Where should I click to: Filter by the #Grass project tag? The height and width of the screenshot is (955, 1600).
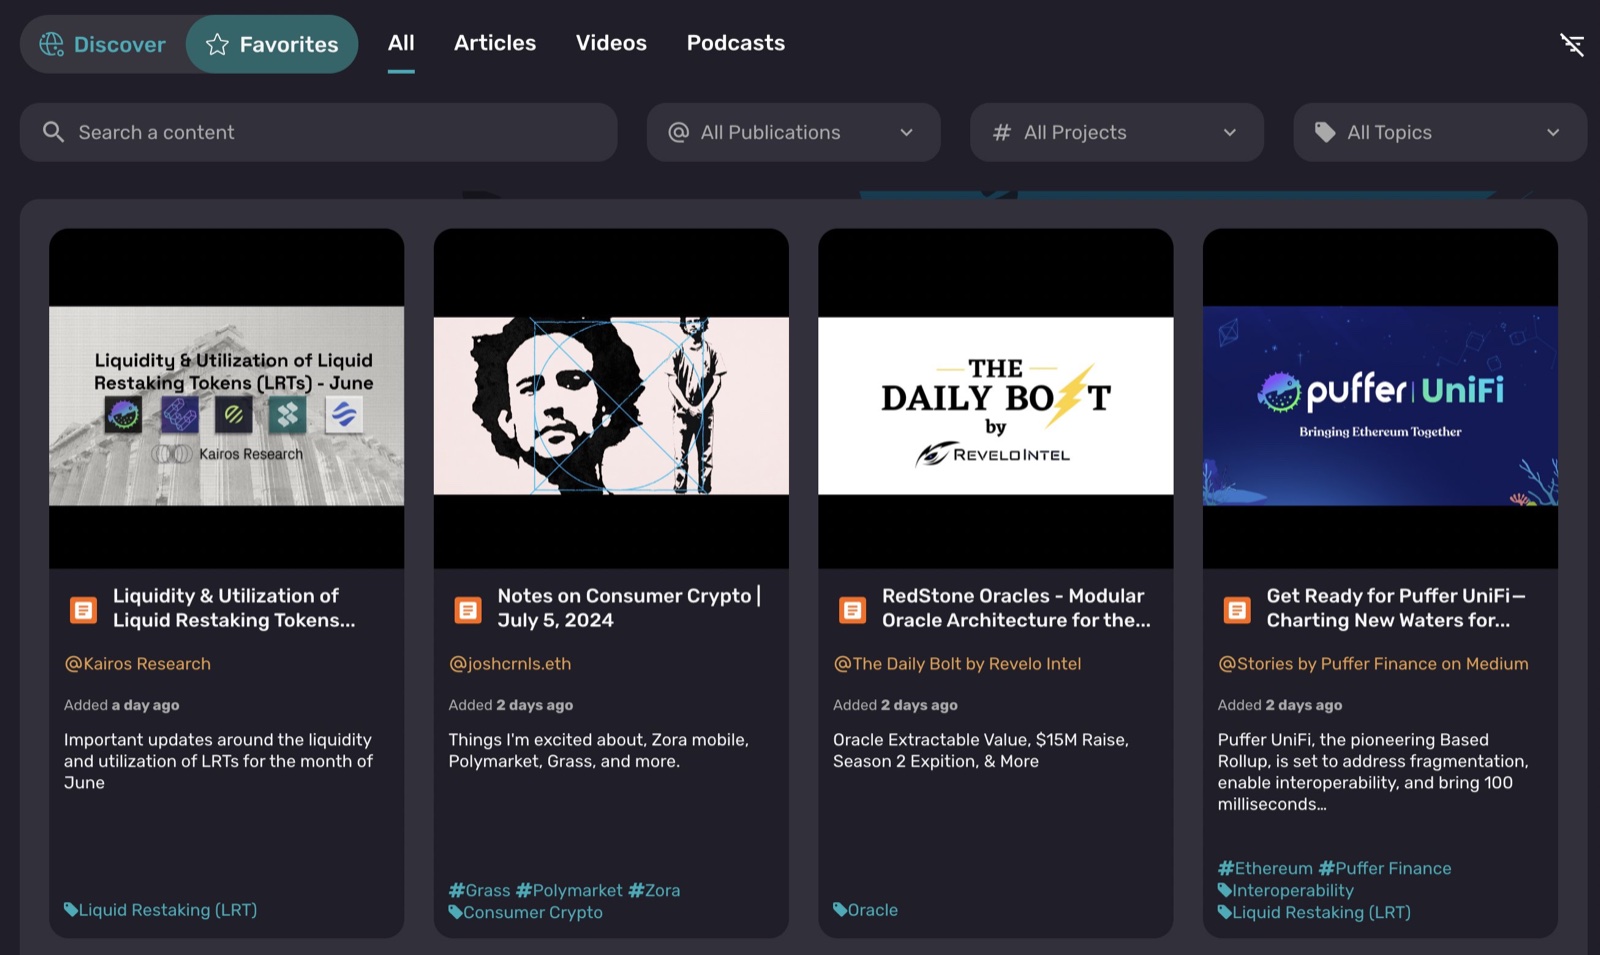coord(480,890)
